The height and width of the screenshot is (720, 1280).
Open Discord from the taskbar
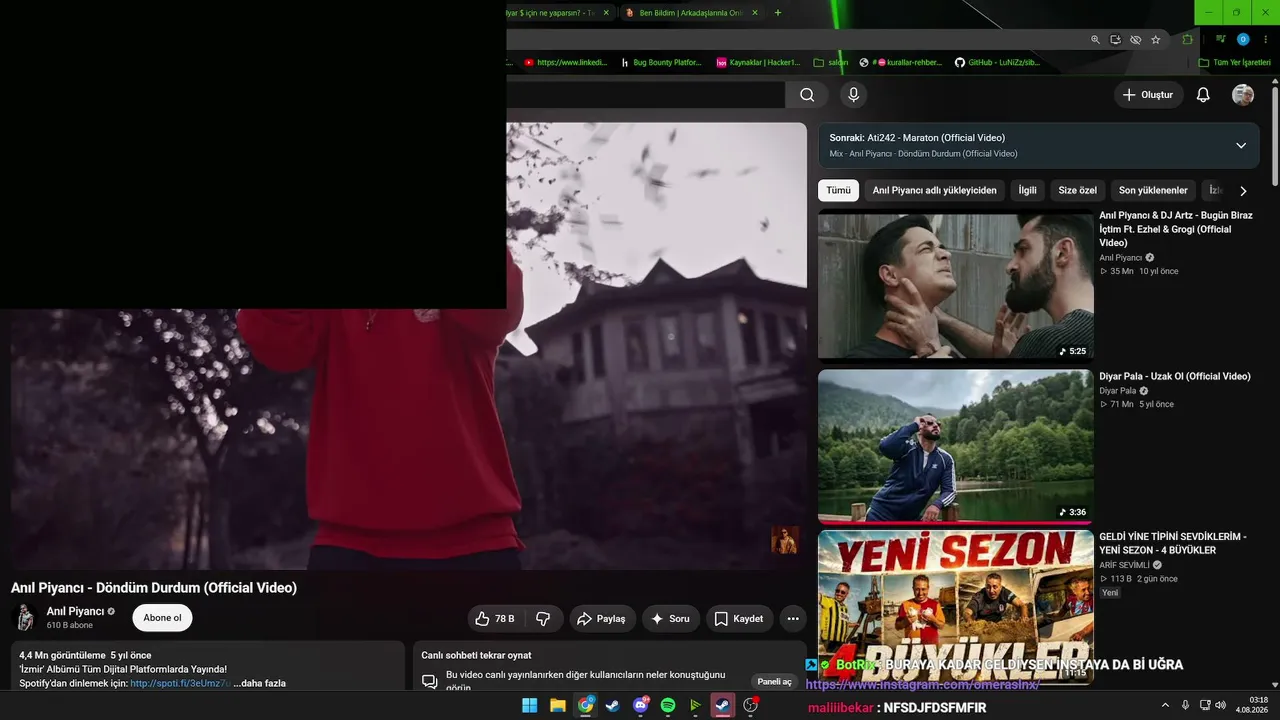pos(640,706)
